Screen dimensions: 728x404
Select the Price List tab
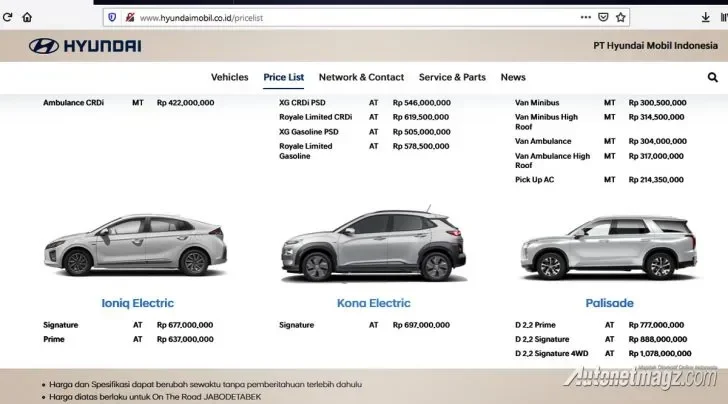click(284, 77)
